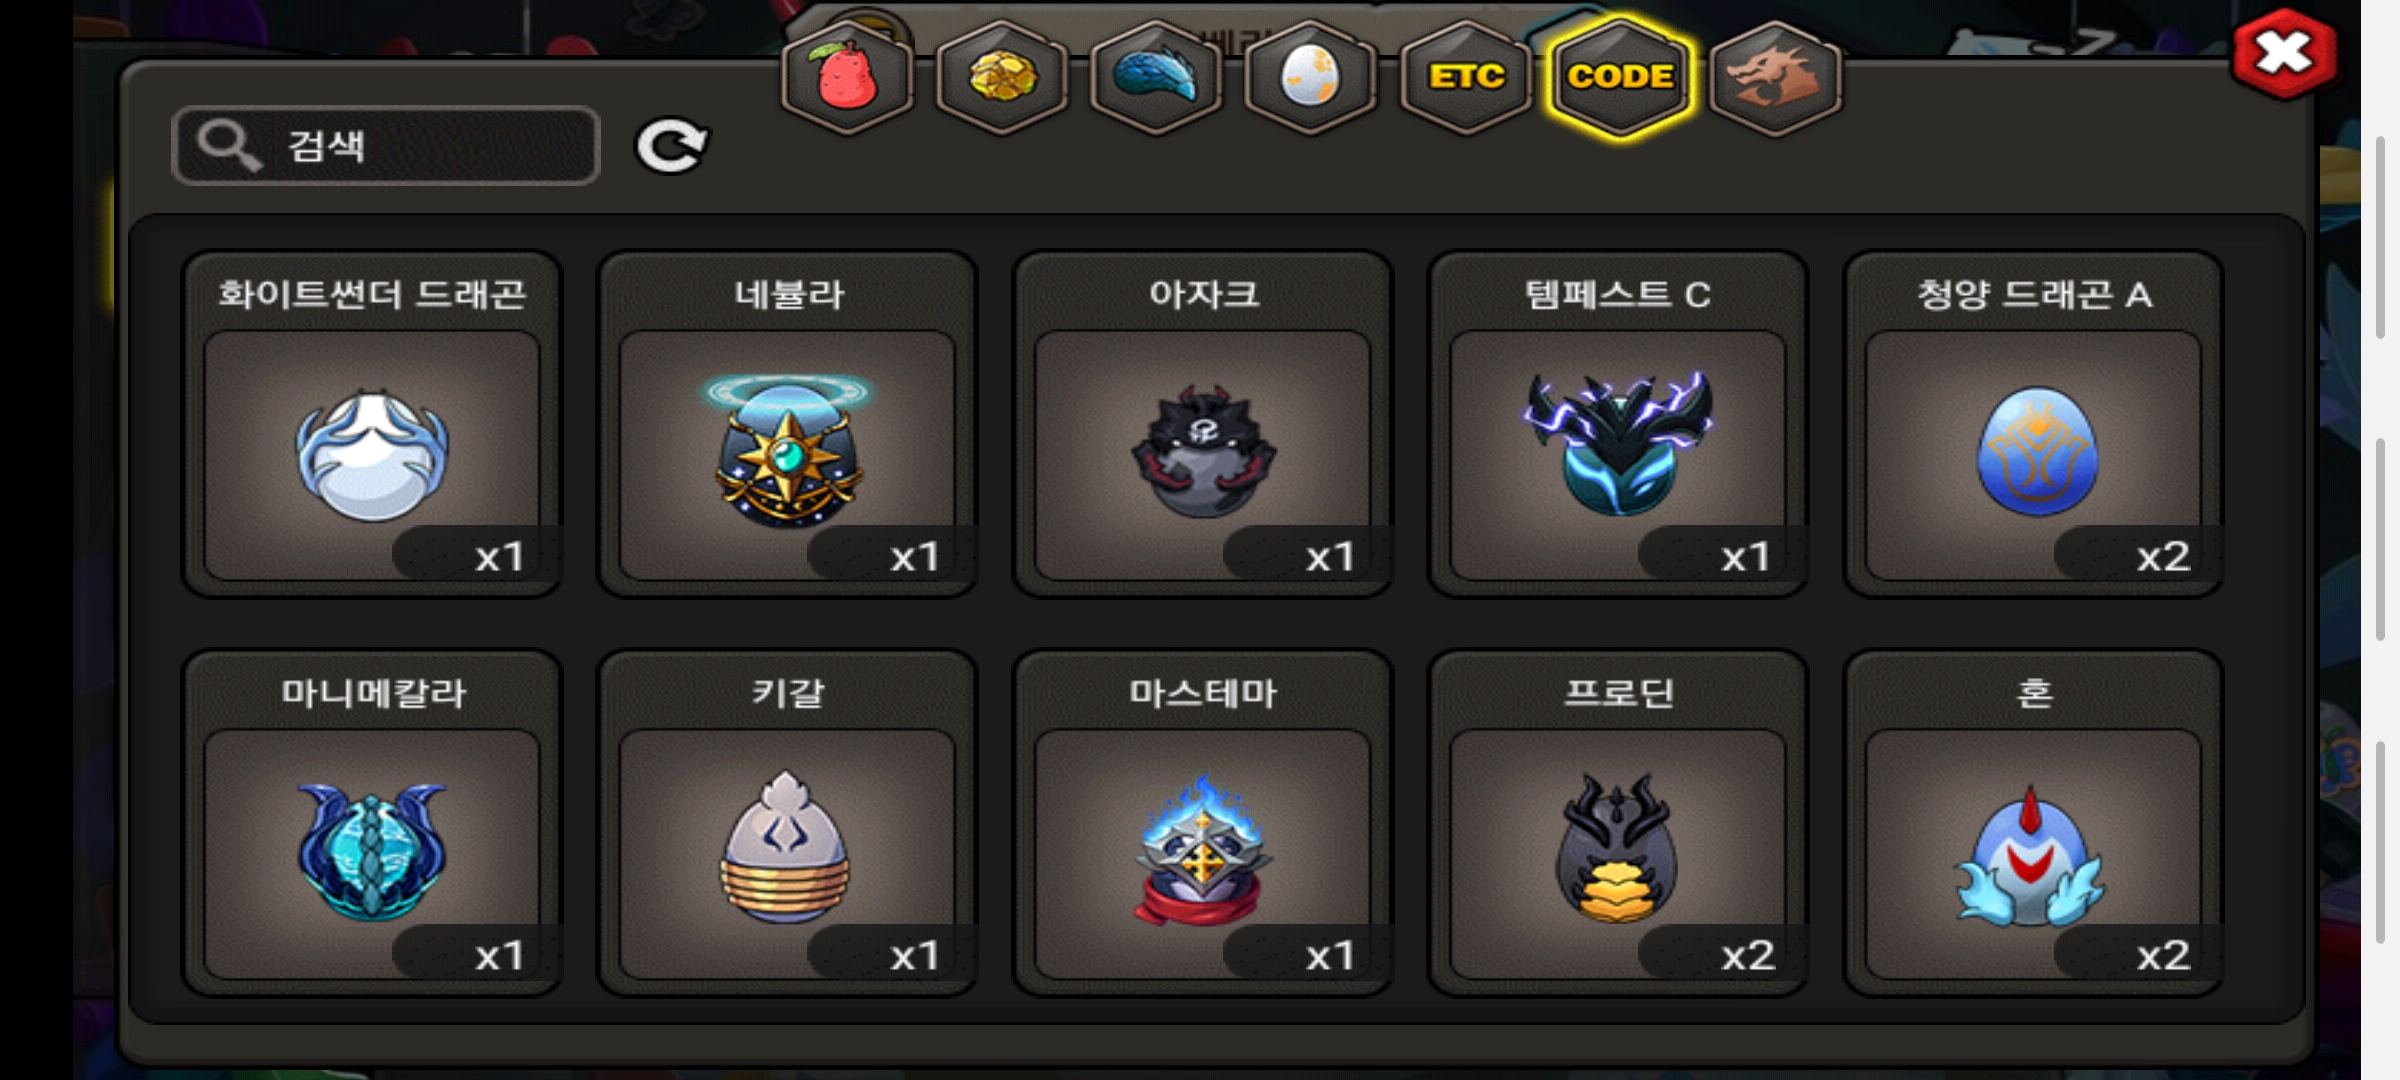Select the gold nugget category tab
Image resolution: width=2400 pixels, height=1080 pixels.
point(1001,77)
